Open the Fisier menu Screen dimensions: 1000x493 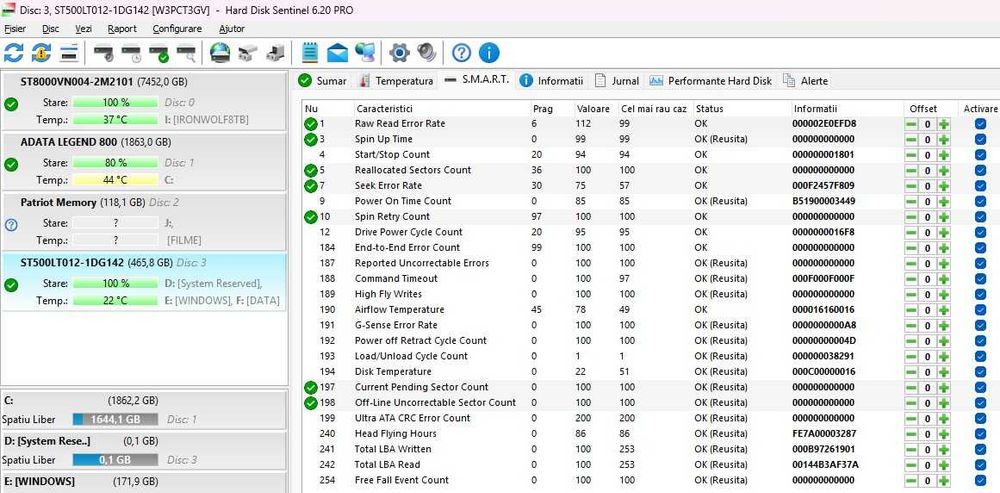[15, 29]
